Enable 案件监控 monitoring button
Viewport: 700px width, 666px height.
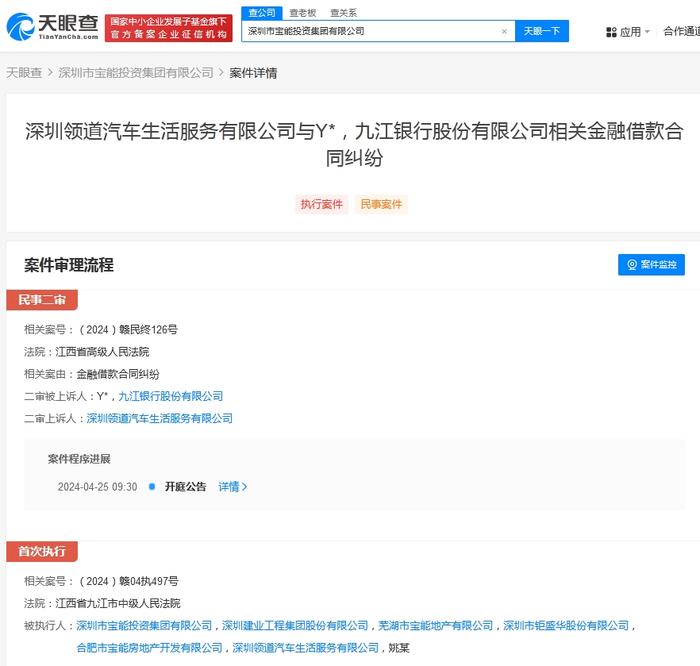pyautogui.click(x=651, y=265)
